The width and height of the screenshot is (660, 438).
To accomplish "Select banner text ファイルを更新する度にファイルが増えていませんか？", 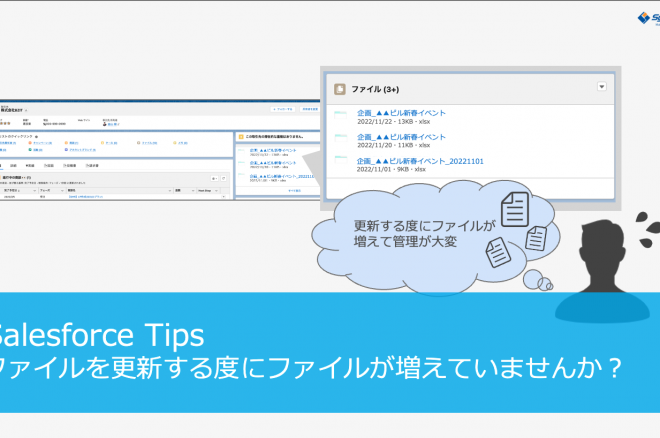I will (x=309, y=369).
